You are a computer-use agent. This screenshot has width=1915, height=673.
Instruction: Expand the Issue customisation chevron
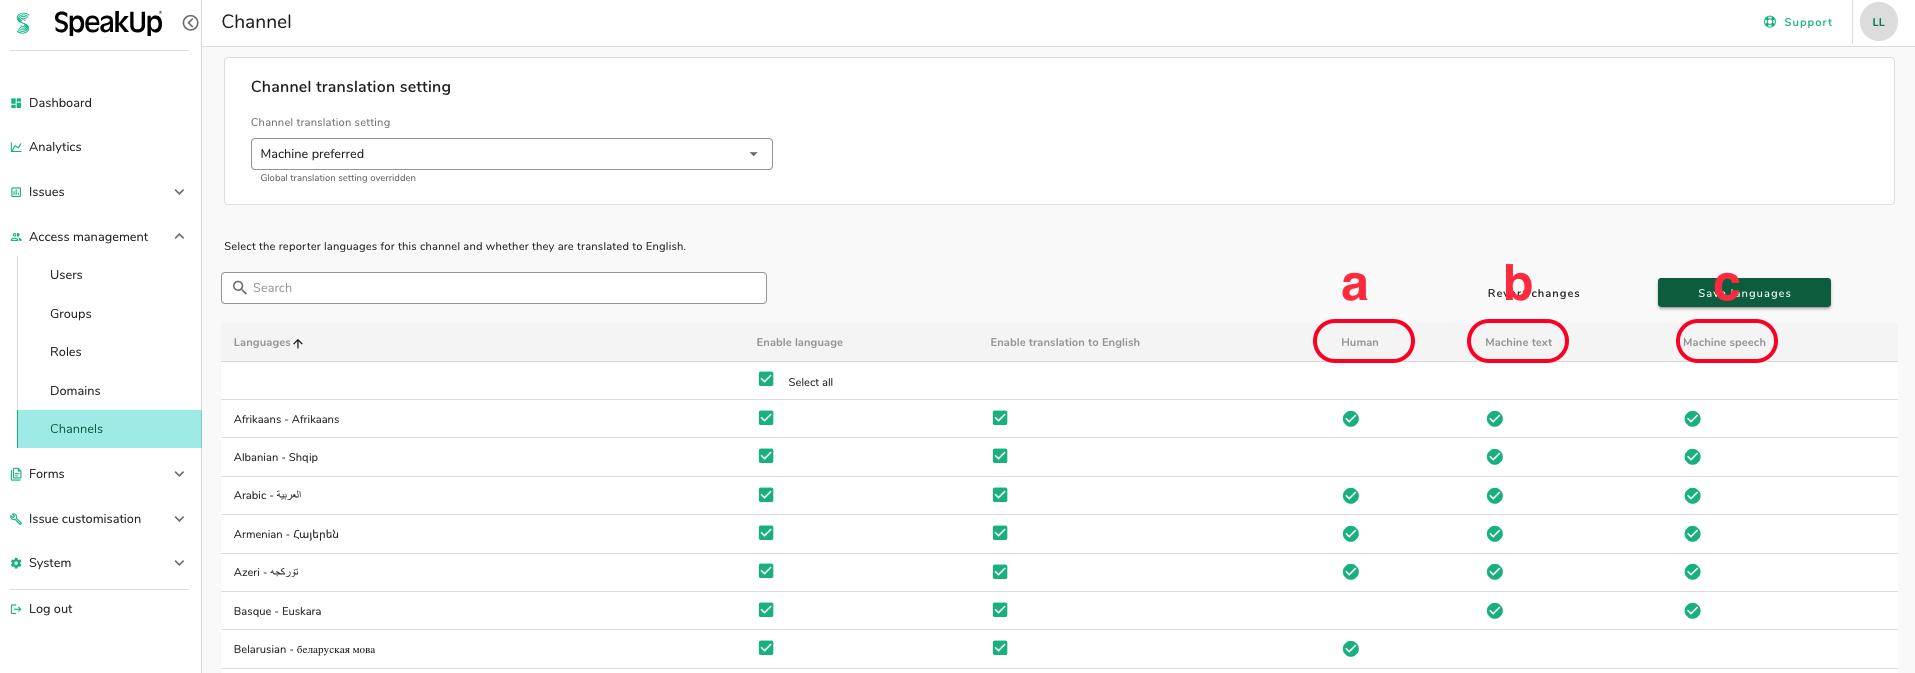(180, 519)
